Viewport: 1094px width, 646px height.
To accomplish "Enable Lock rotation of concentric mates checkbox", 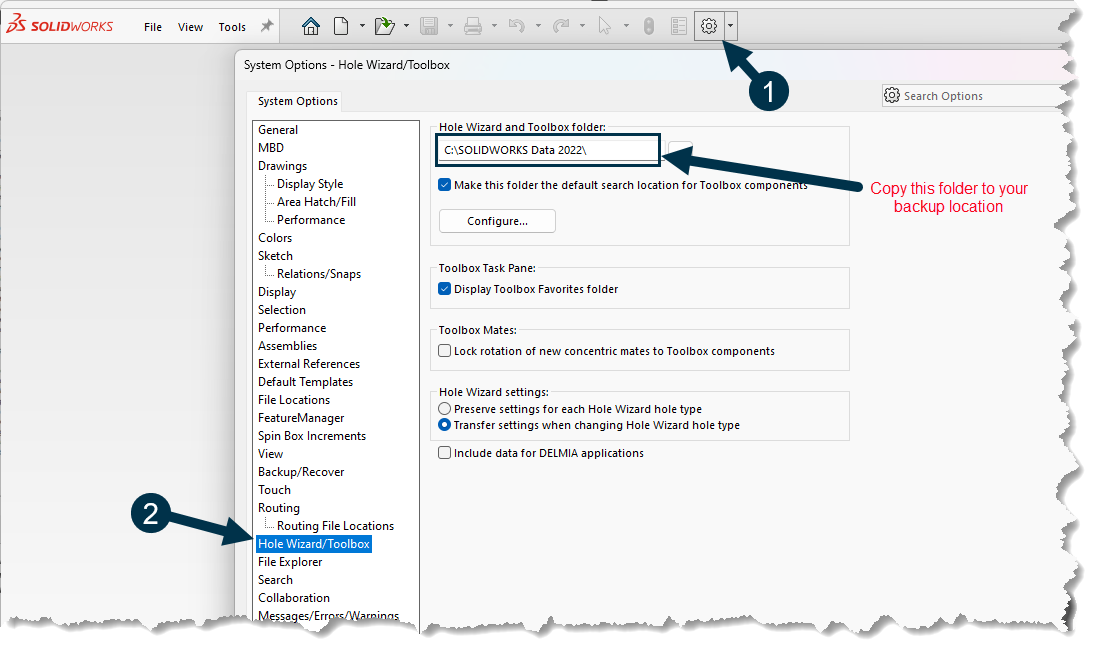I will pos(444,351).
